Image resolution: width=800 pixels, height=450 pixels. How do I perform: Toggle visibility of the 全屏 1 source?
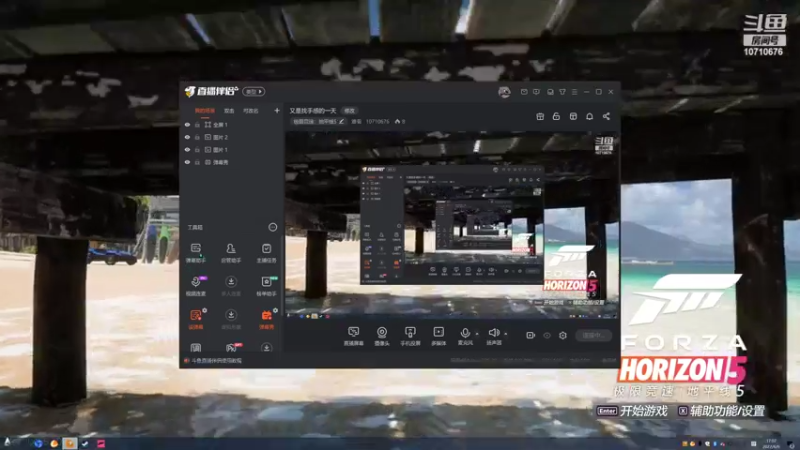187,124
